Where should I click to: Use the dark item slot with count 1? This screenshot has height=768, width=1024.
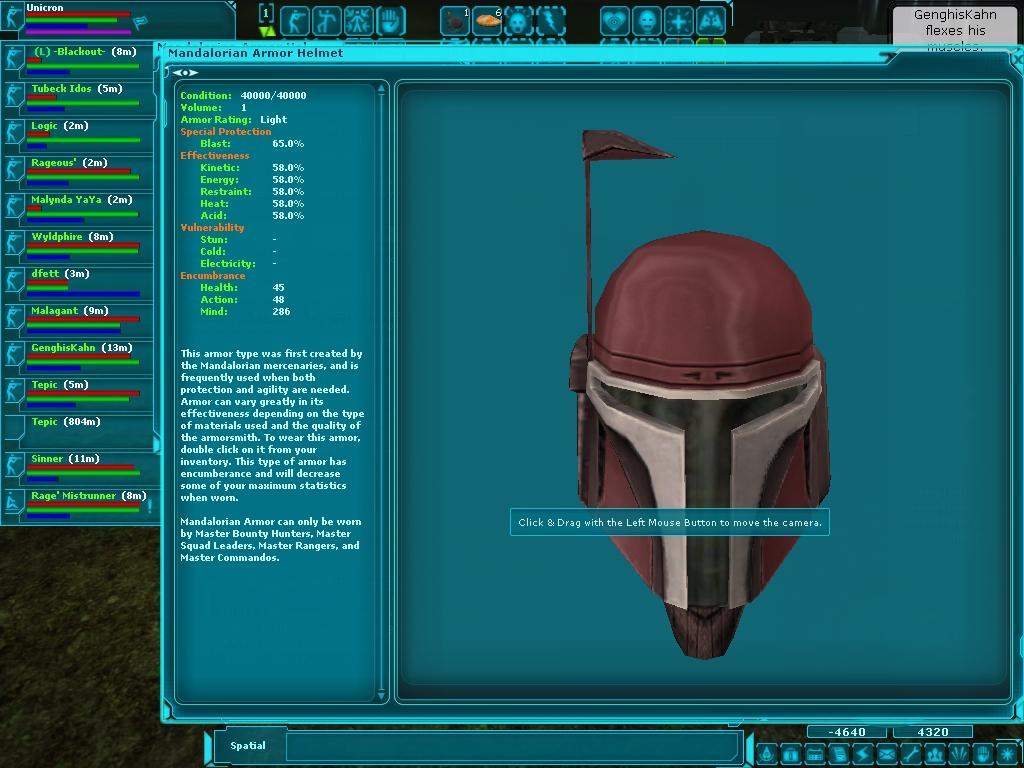pos(455,21)
